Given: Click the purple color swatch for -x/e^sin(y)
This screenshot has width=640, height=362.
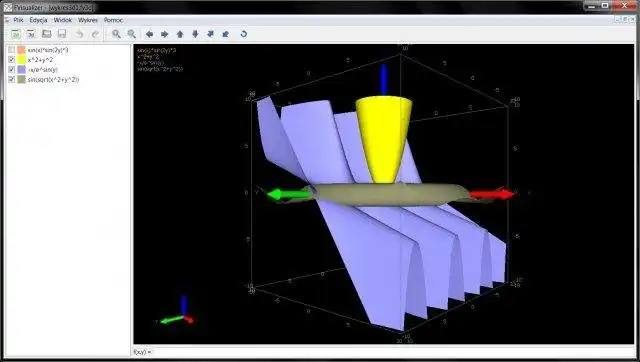Looking at the screenshot, I should (x=21, y=69).
